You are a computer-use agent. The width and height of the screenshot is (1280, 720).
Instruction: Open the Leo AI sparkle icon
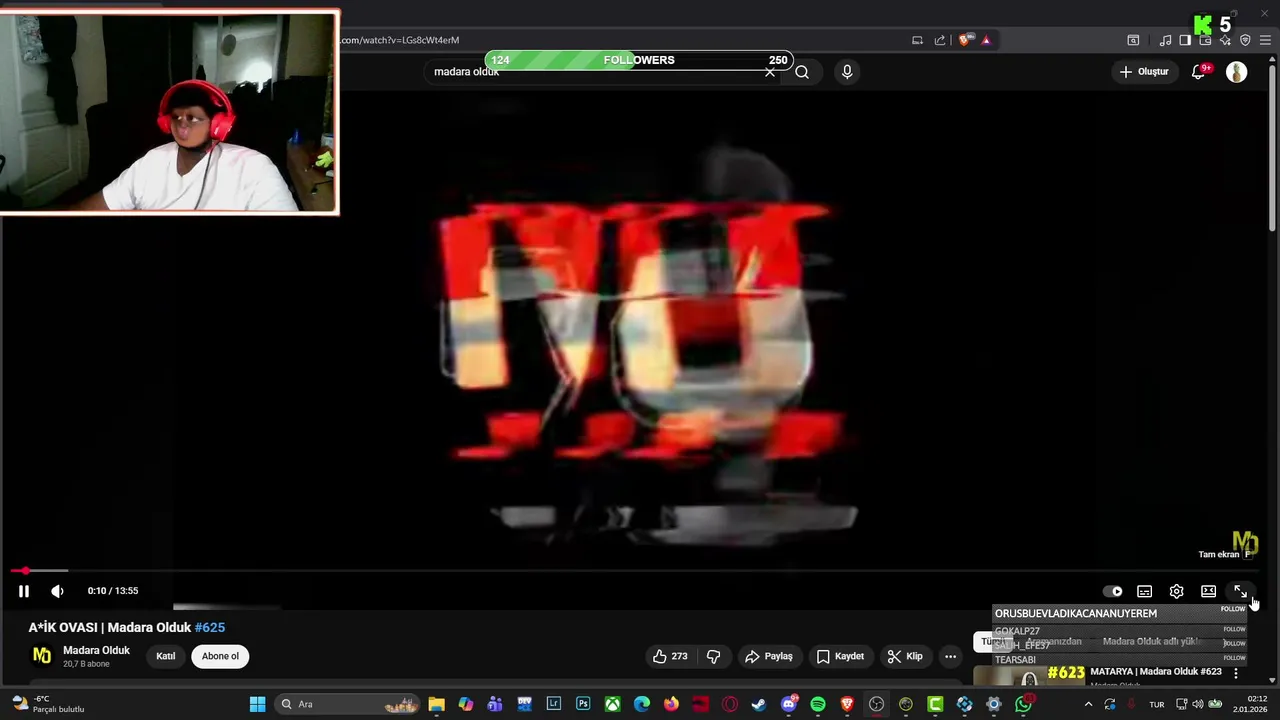(x=1226, y=40)
